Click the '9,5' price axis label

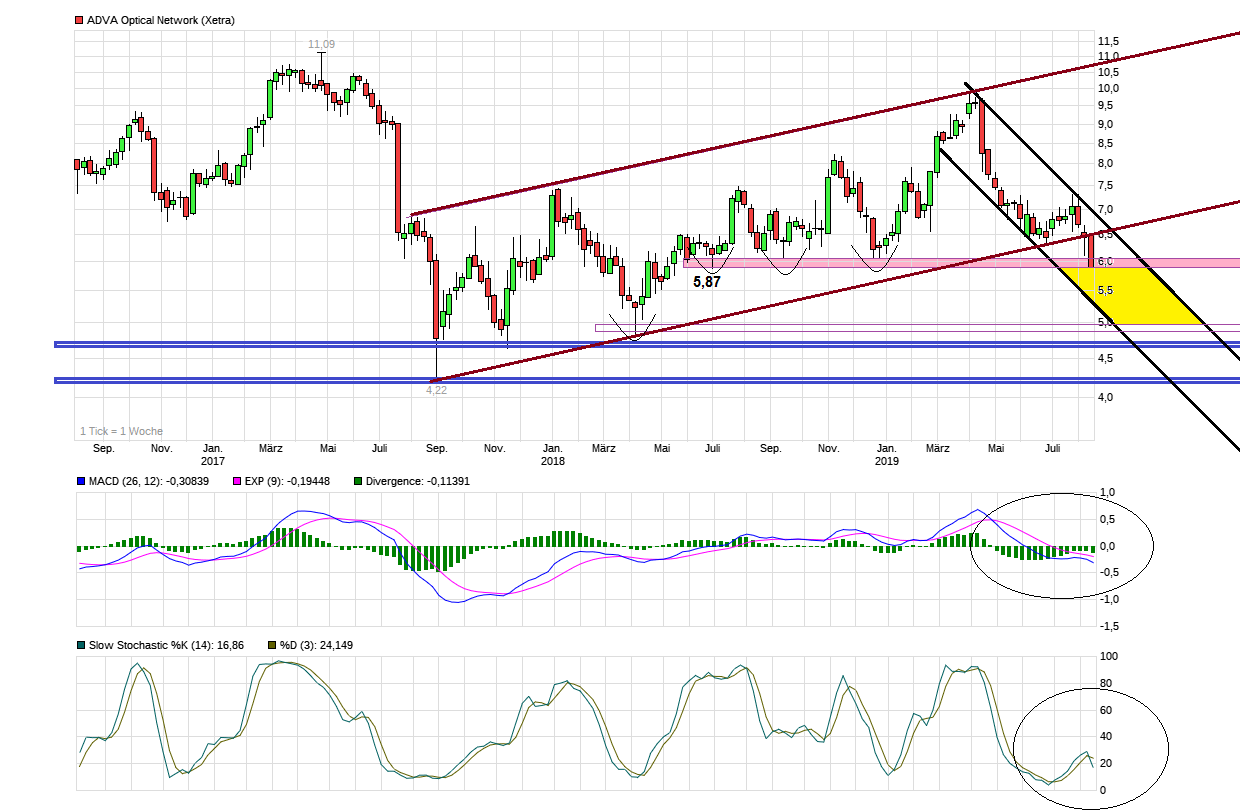click(x=1108, y=105)
